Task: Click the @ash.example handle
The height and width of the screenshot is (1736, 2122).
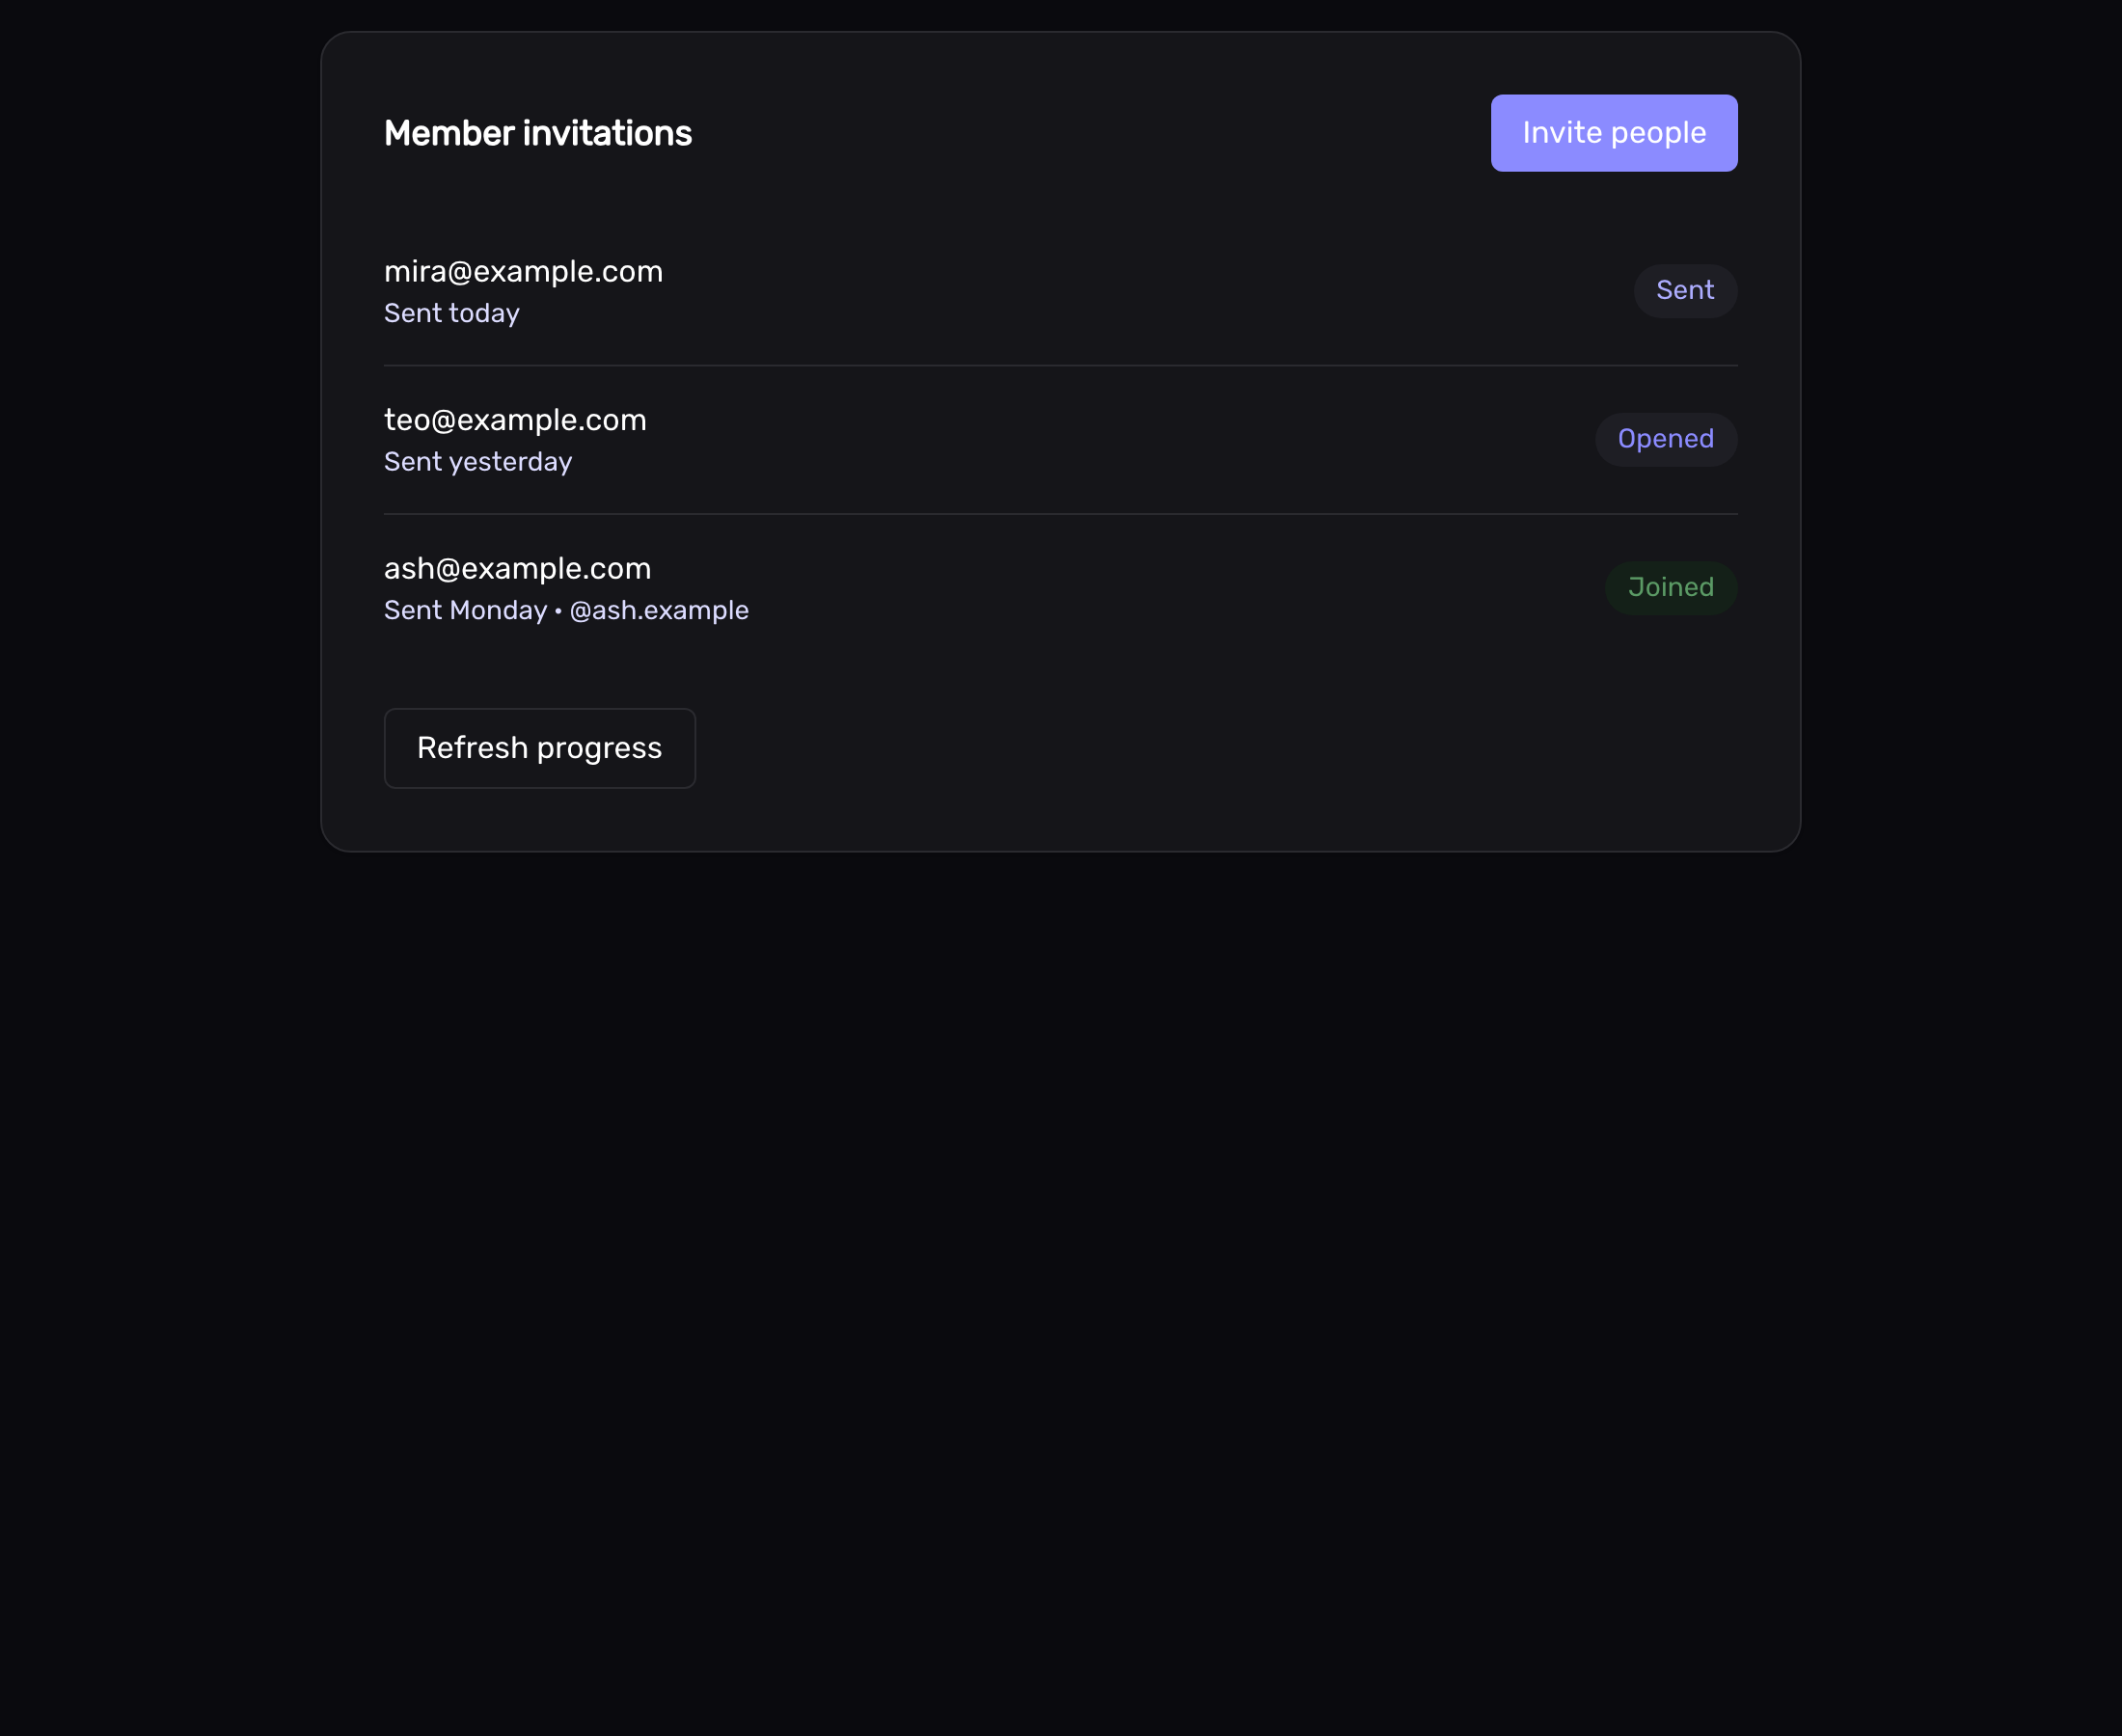Action: pos(659,610)
